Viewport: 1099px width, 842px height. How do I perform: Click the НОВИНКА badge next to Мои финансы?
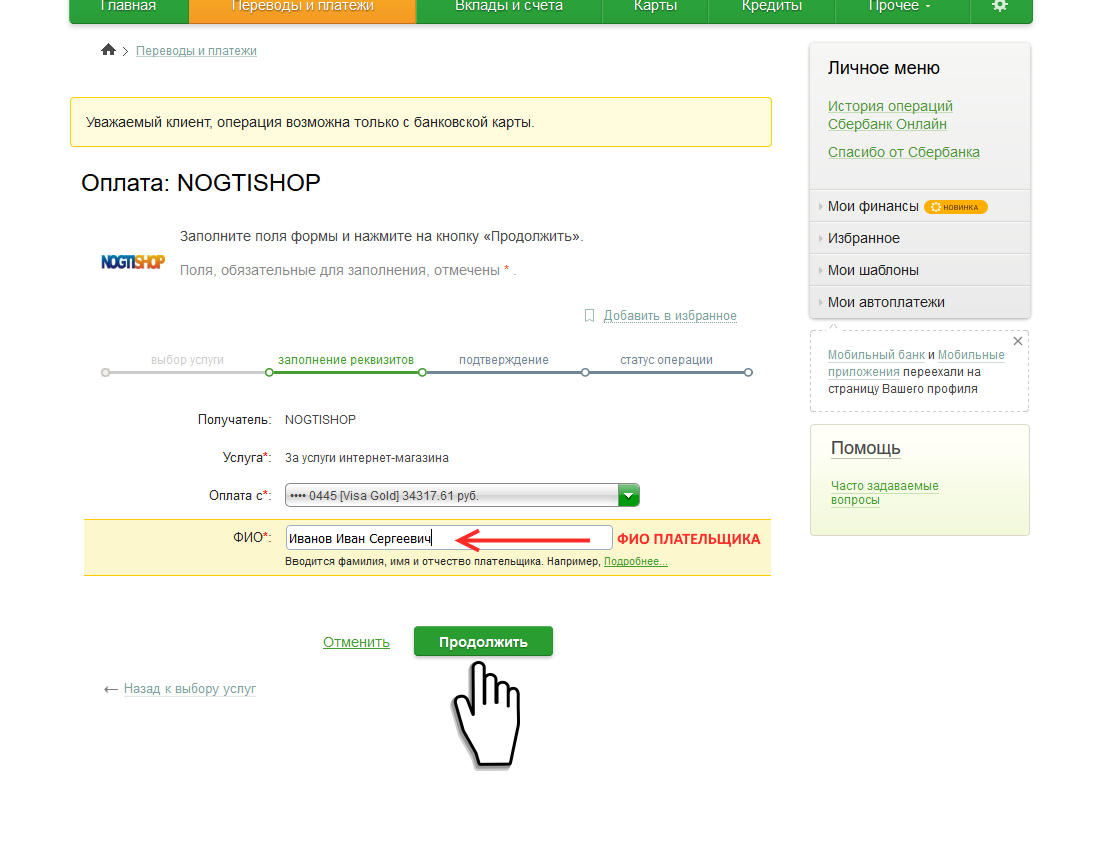[x=955, y=207]
